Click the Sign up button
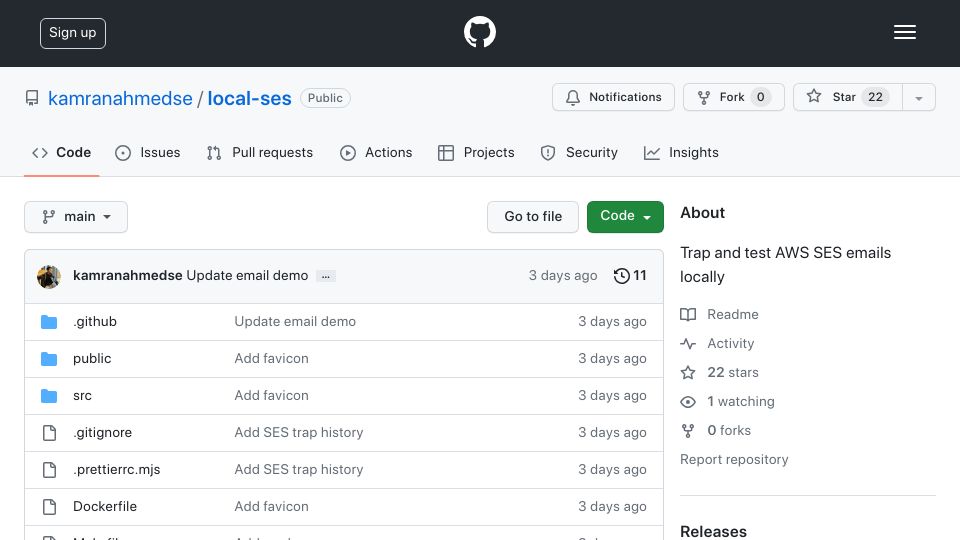The height and width of the screenshot is (540, 960). (73, 33)
